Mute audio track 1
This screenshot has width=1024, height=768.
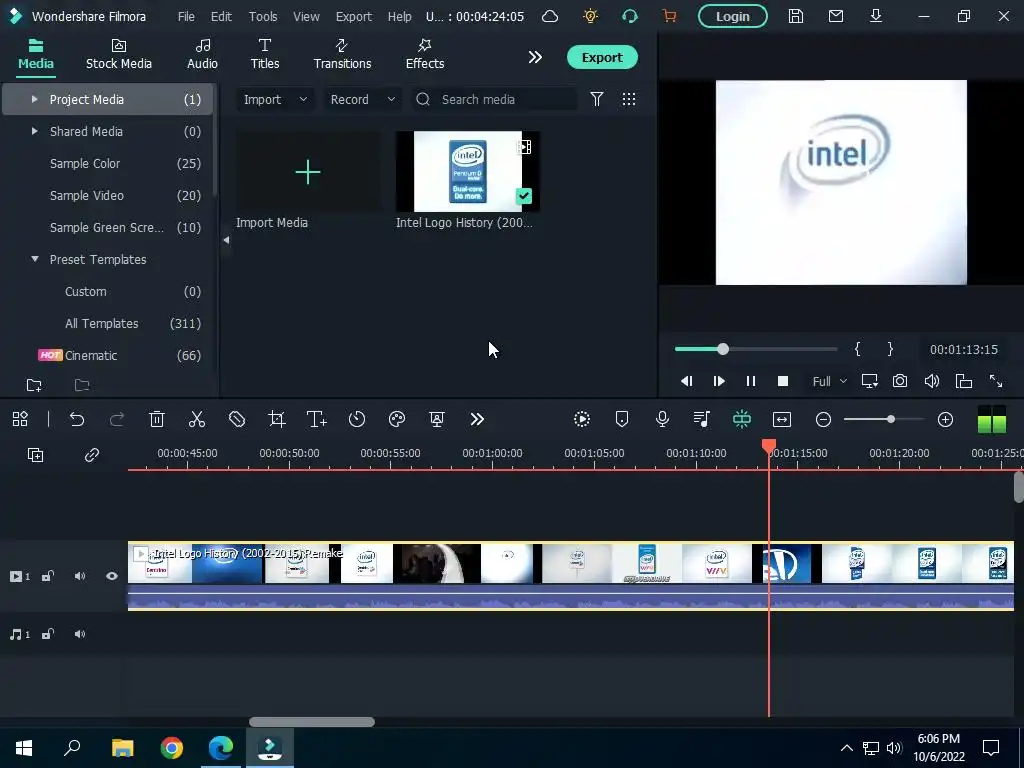(80, 634)
